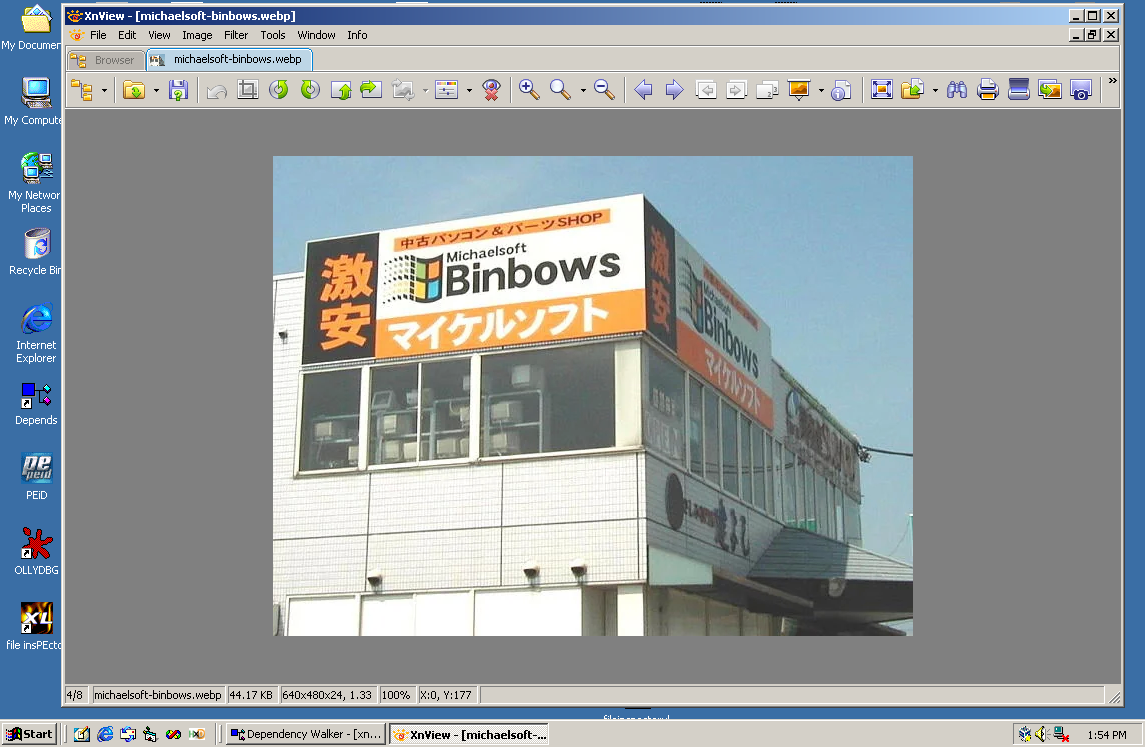This screenshot has height=747, width=1145.
Task: Click the Open file folder icon
Action: click(134, 90)
